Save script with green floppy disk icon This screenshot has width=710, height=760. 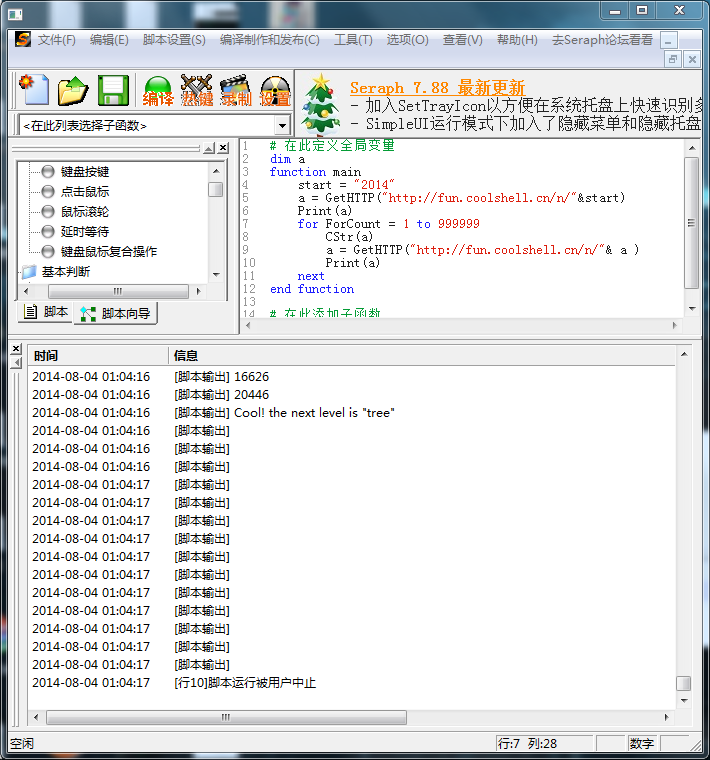[113, 90]
